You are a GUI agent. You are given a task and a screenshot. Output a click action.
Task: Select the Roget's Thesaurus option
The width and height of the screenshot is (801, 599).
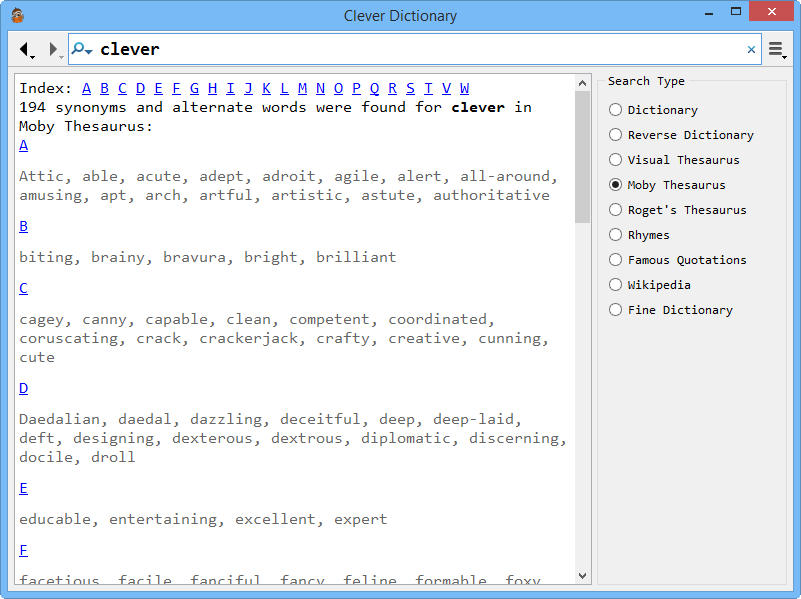[x=678, y=210]
